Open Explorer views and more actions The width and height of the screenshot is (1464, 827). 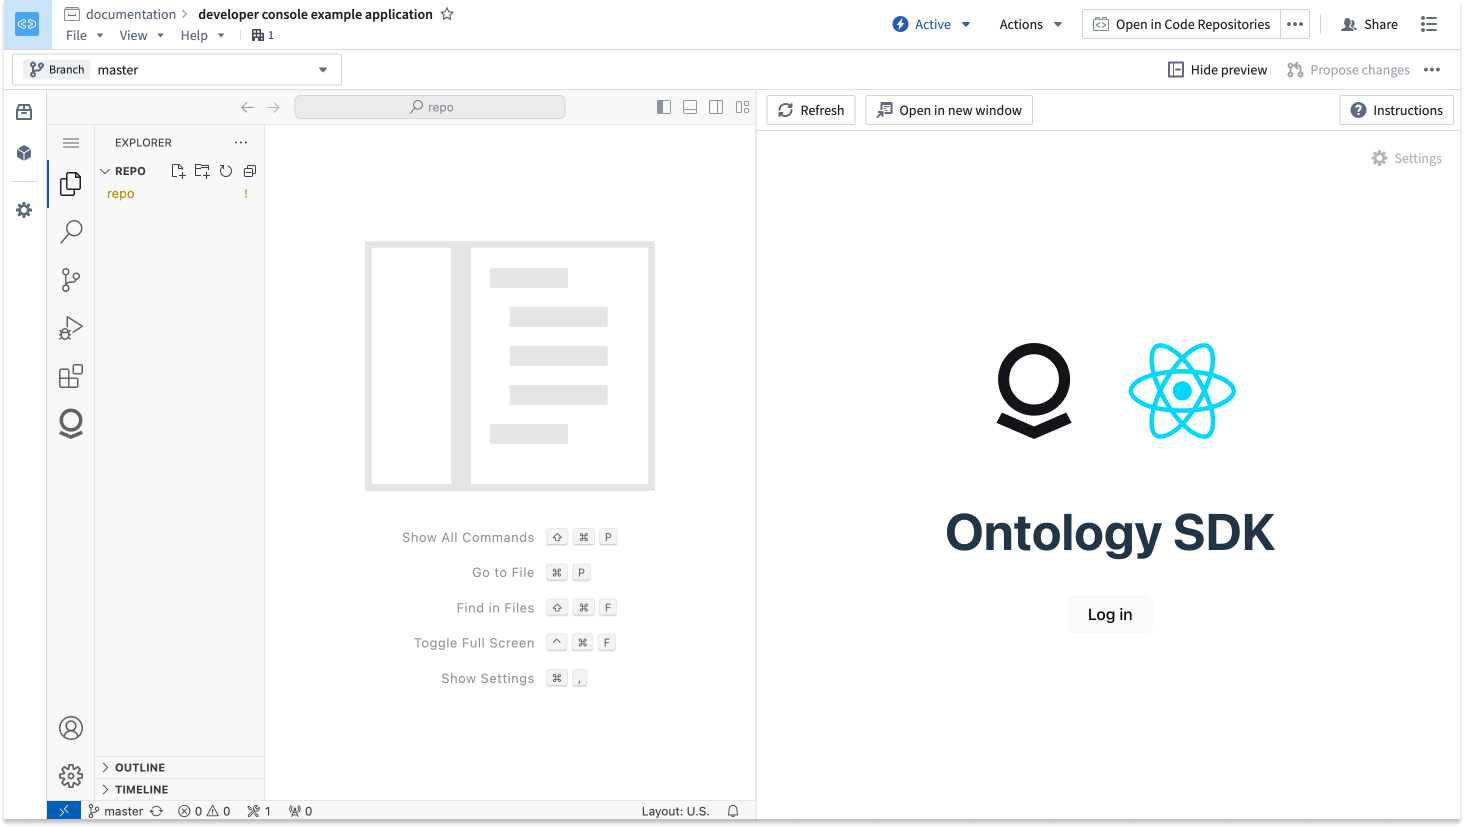(241, 143)
